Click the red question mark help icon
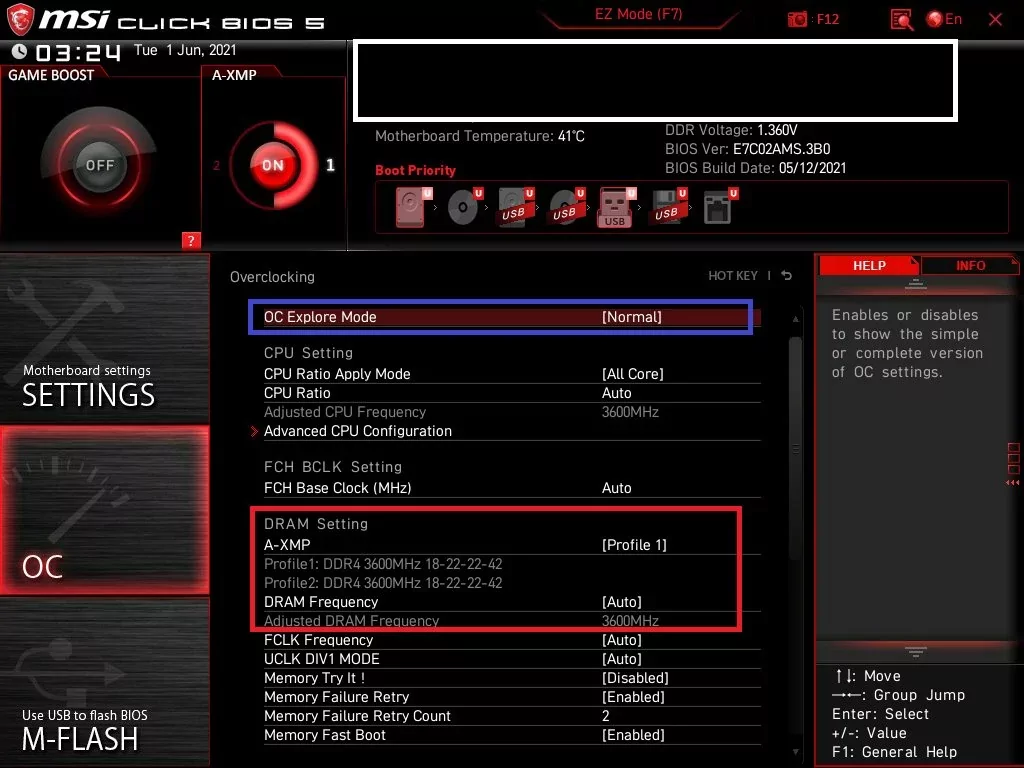The image size is (1024, 768). coord(191,240)
